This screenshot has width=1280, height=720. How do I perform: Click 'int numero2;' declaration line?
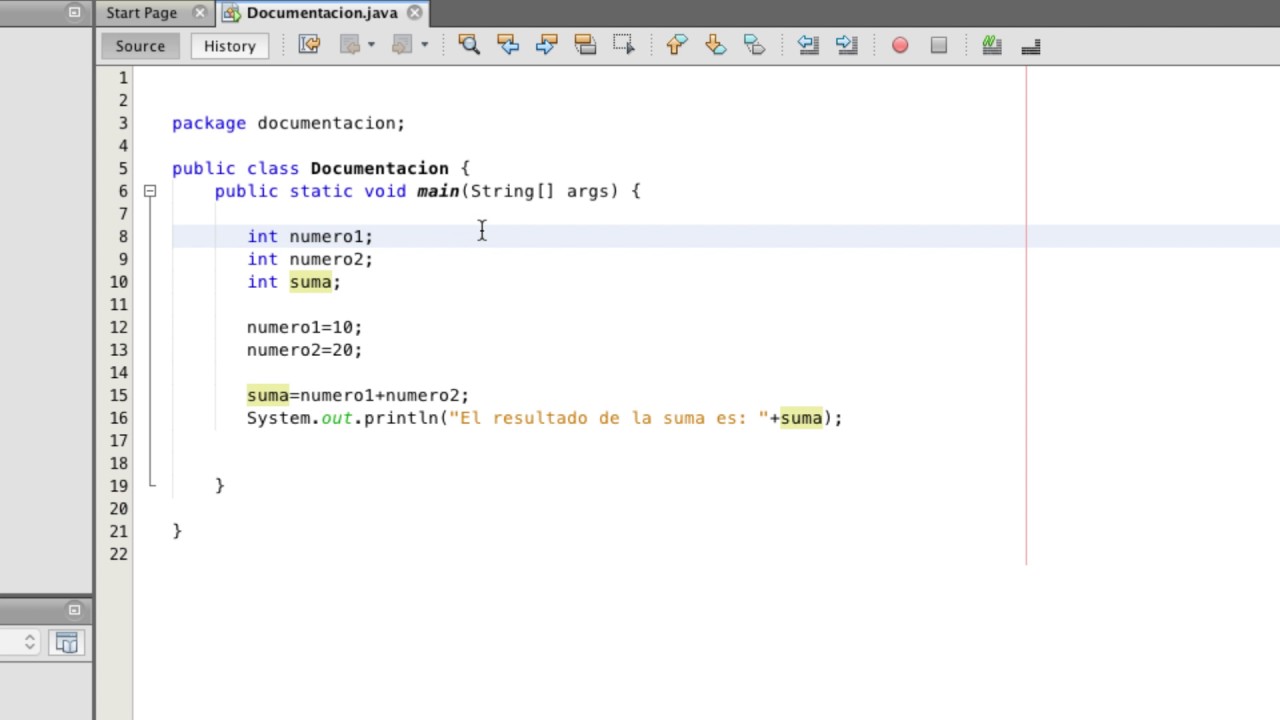pyautogui.click(x=310, y=259)
